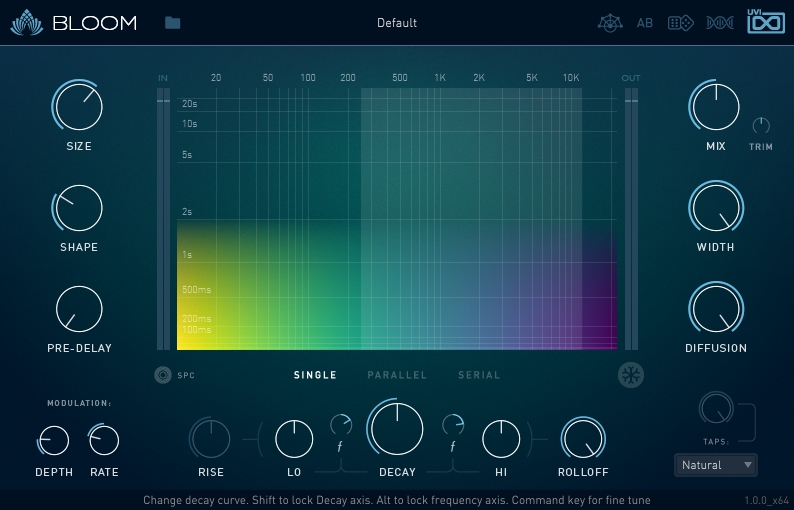The image size is (794, 510).
Task: Click the large DECAY knob
Action: pos(396,428)
